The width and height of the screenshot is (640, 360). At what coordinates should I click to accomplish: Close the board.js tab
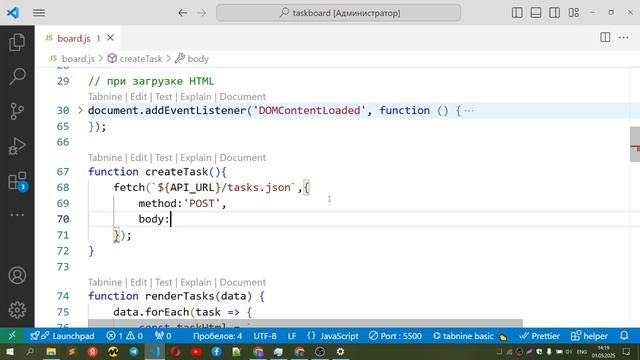click(x=110, y=38)
